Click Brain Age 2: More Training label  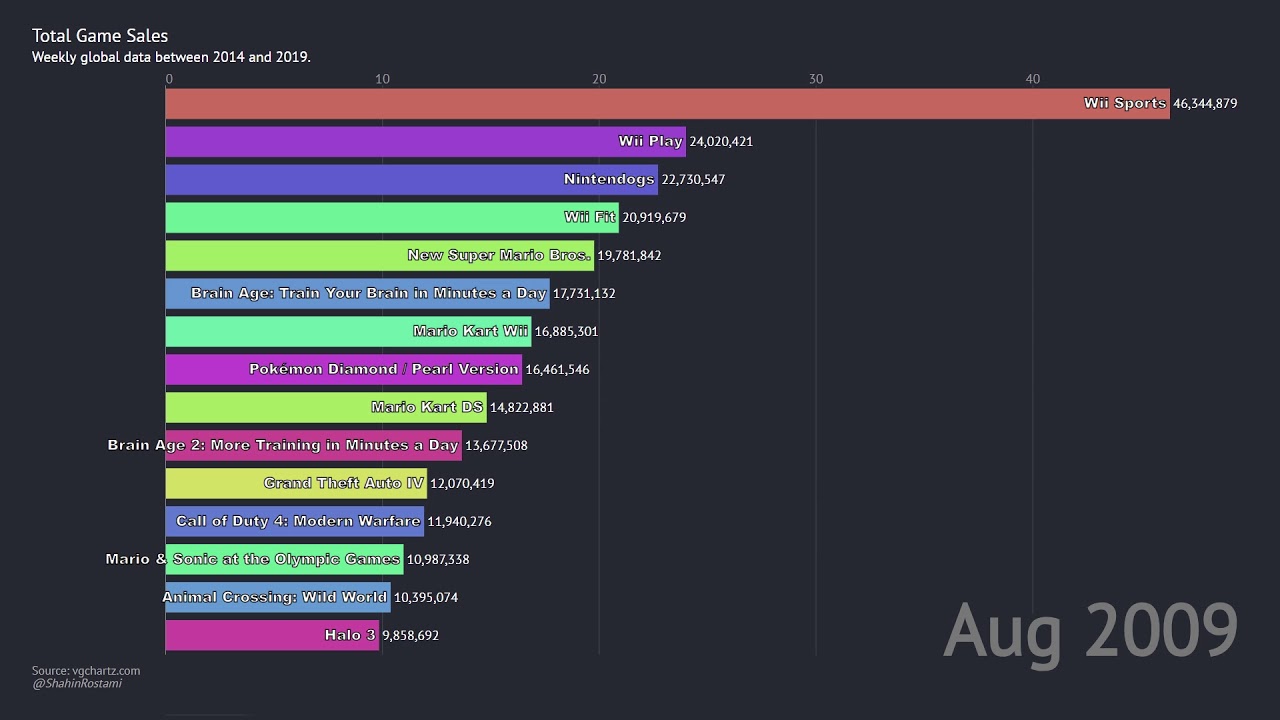tap(283, 445)
